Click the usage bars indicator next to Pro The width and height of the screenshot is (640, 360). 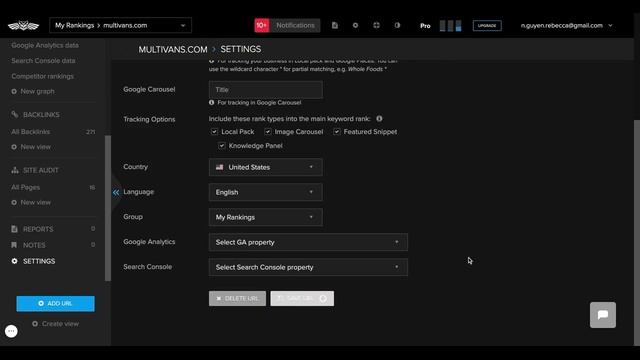click(451, 26)
